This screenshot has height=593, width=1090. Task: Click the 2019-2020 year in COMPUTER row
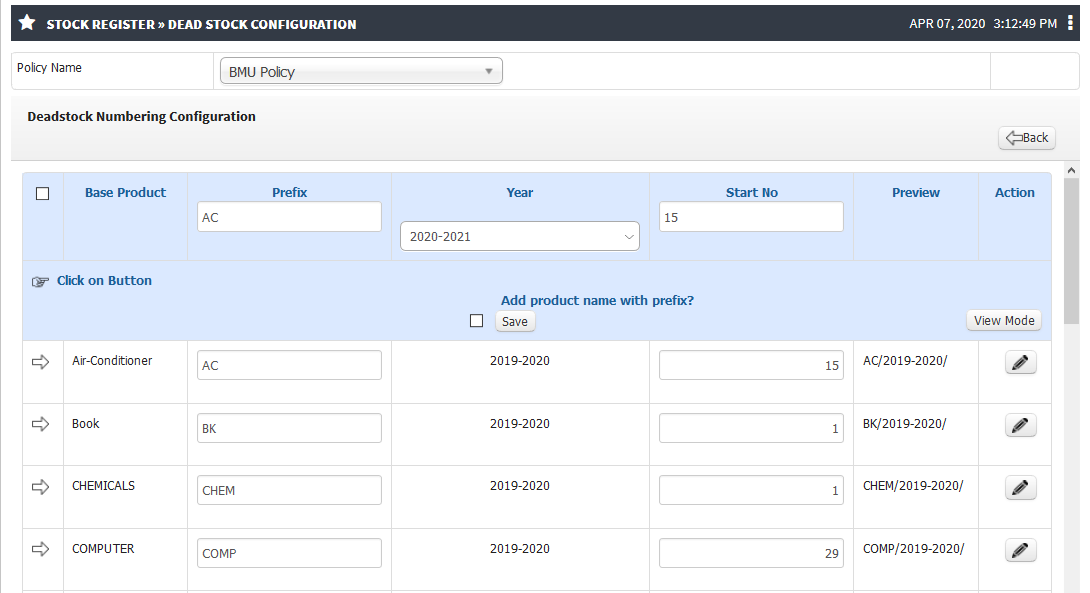point(519,549)
